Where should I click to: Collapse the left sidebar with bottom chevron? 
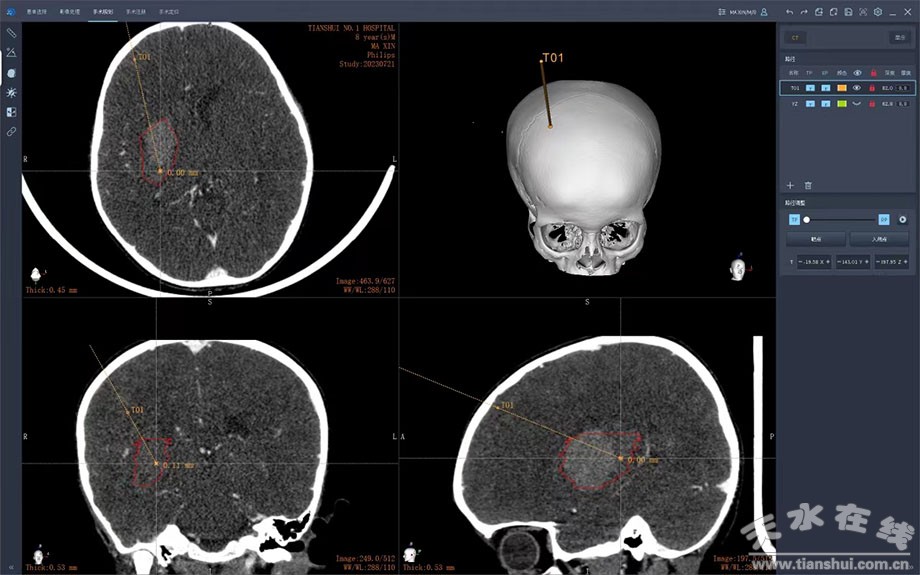point(11,566)
